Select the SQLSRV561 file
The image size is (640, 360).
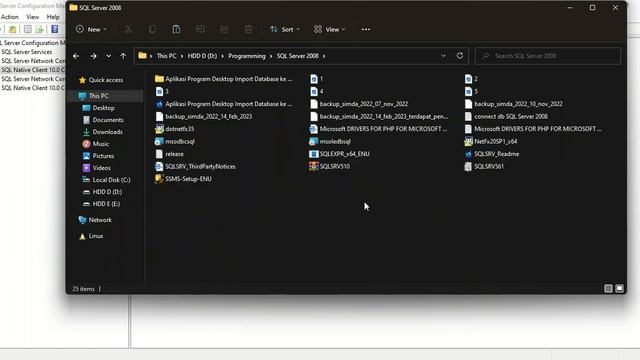click(484, 167)
